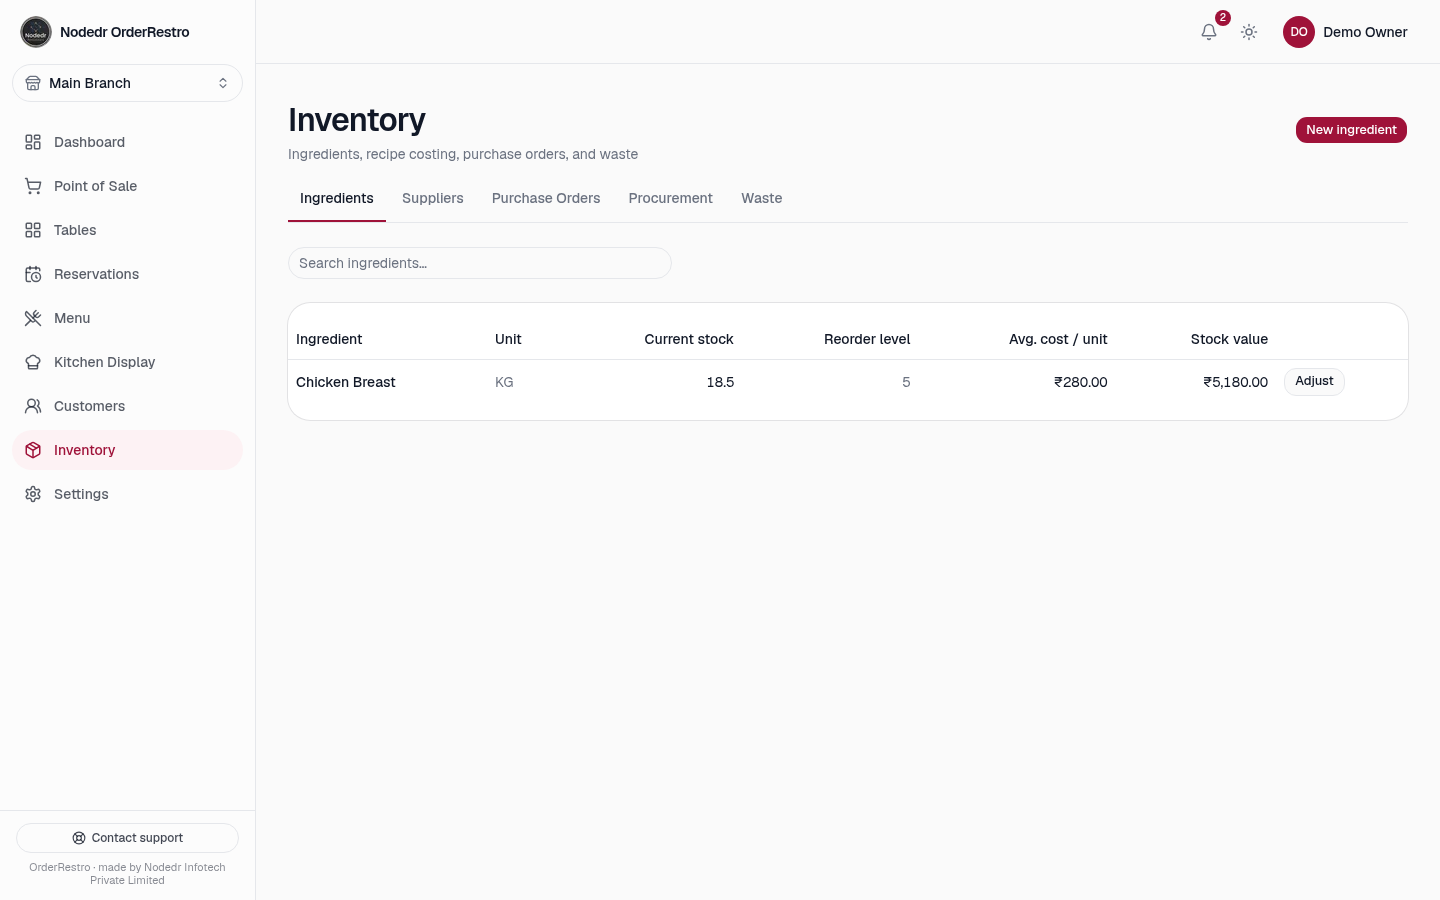The width and height of the screenshot is (1440, 900).
Task: Adjust stock for Chicken Breast
Action: tap(1314, 381)
